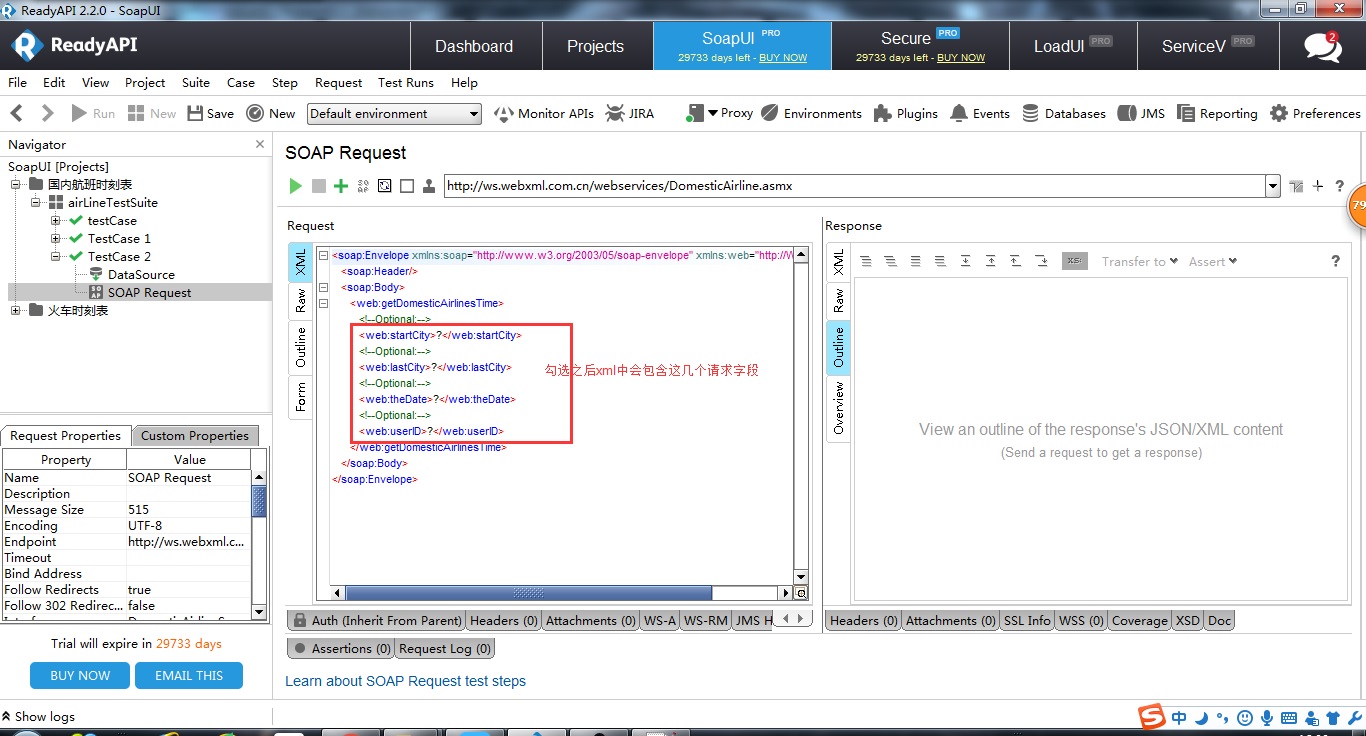Click the Save toolbar button
The width and height of the screenshot is (1366, 736).
[210, 113]
